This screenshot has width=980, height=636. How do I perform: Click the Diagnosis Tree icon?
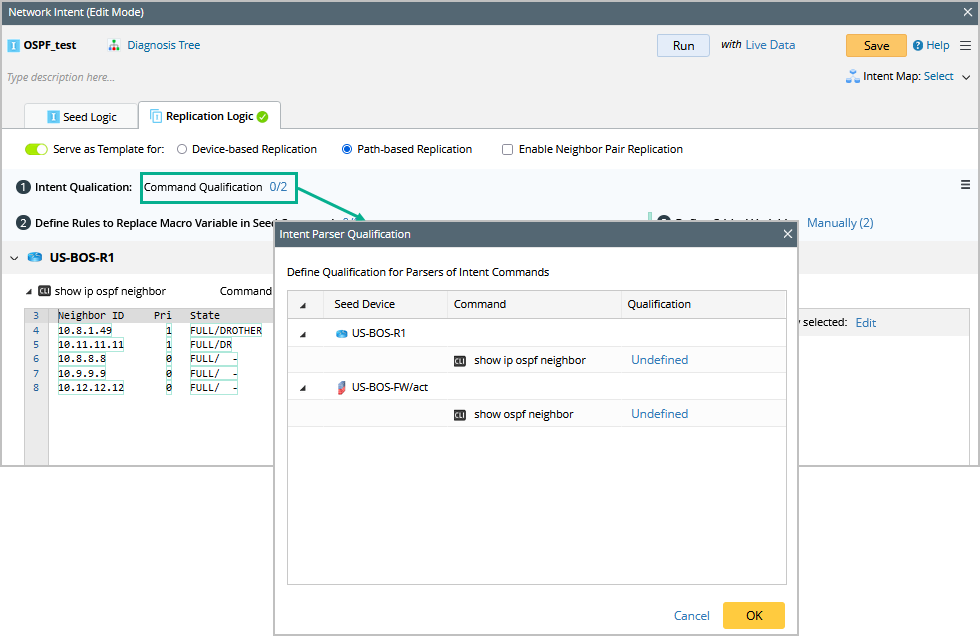(x=114, y=45)
